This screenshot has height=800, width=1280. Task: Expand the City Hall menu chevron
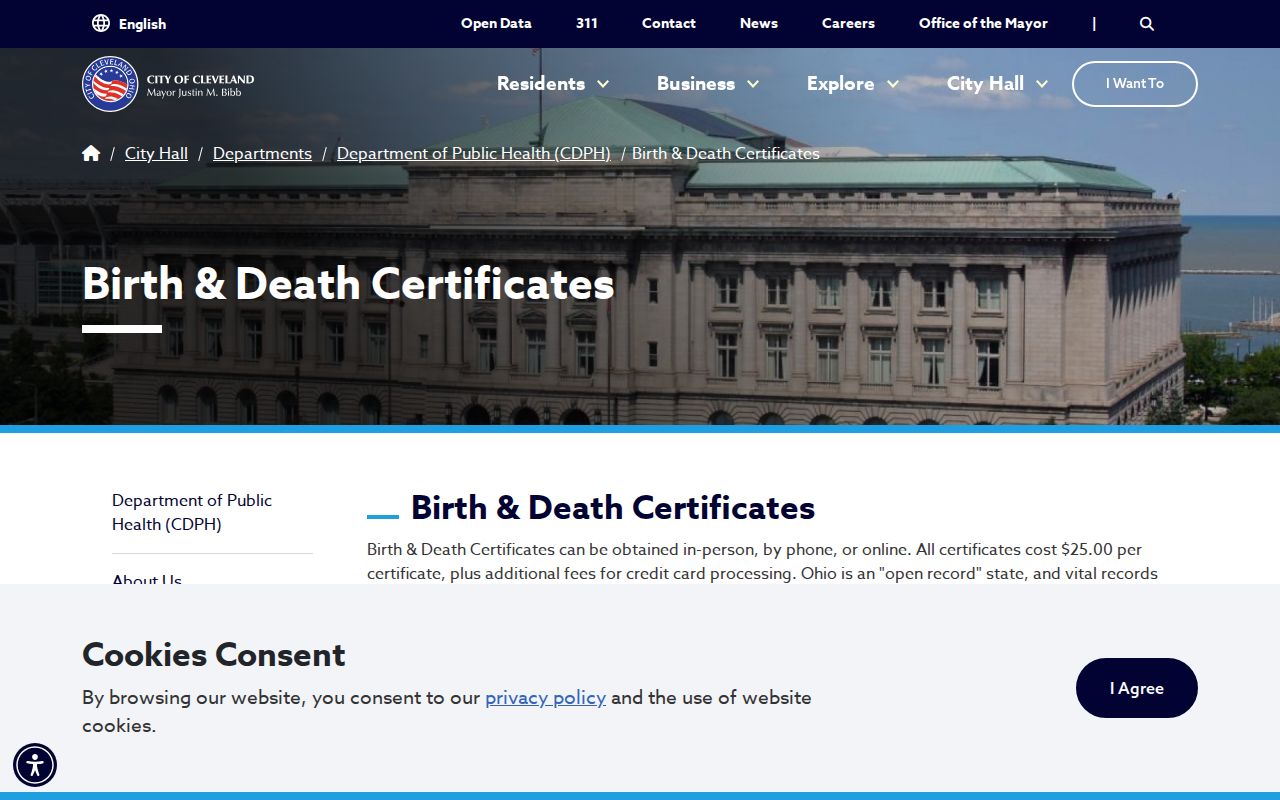click(x=1042, y=84)
